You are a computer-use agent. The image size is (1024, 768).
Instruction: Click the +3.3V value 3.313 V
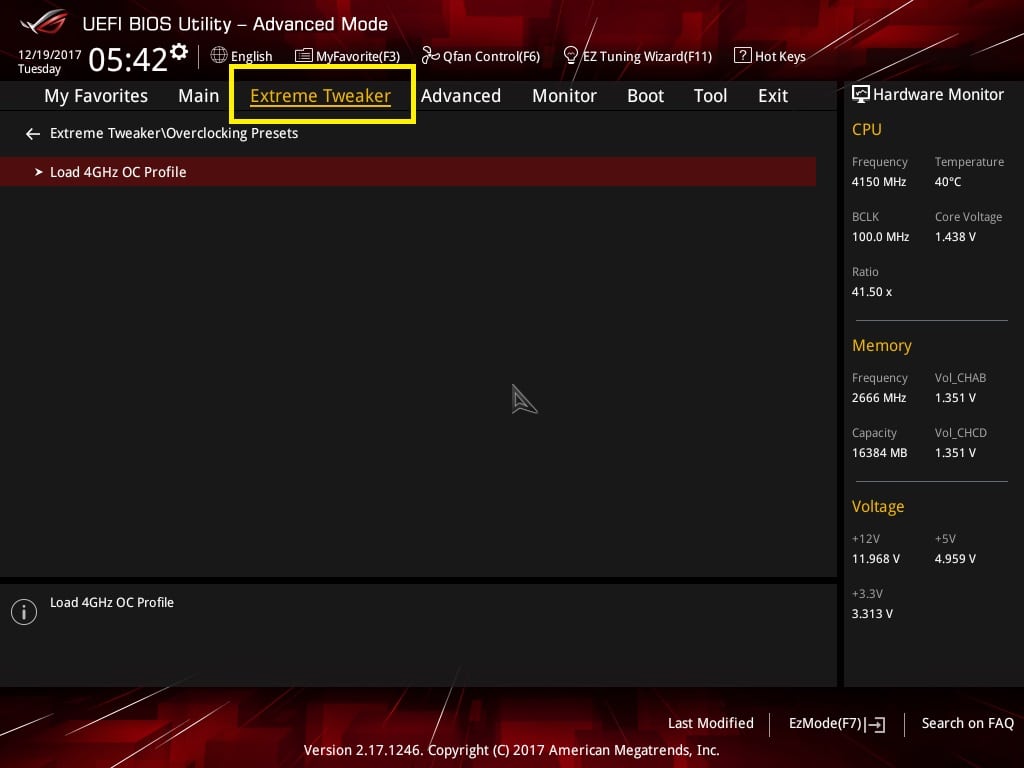click(x=872, y=614)
